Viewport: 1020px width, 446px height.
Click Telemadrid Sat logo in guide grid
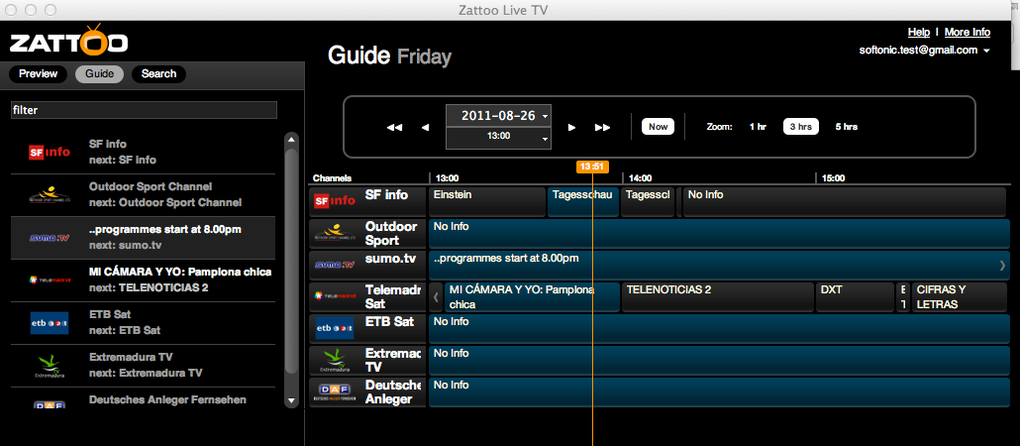[x=335, y=296]
